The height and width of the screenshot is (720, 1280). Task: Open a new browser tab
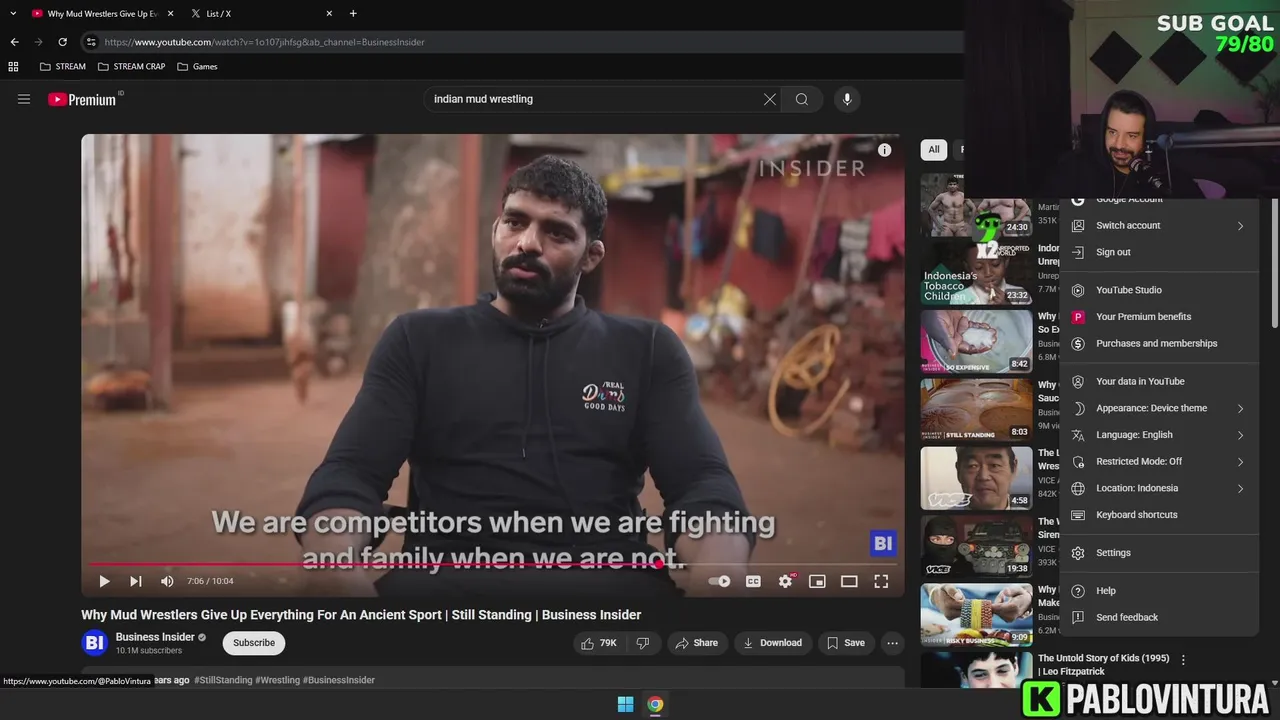353,14
